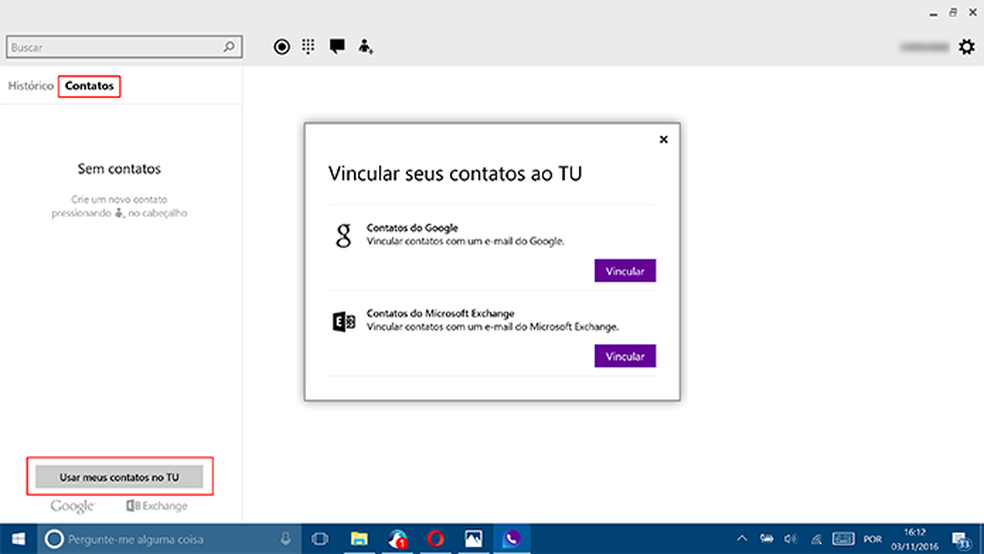
Task: Open purple phone app in taskbar
Action: [x=511, y=539]
